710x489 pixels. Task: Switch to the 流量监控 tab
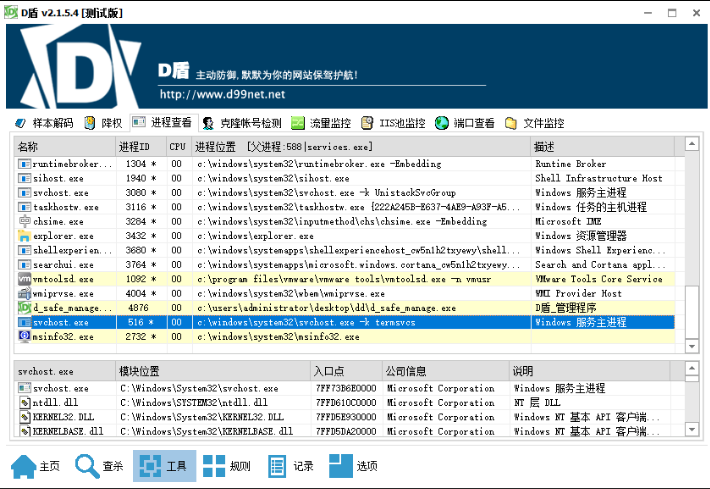click(x=321, y=123)
